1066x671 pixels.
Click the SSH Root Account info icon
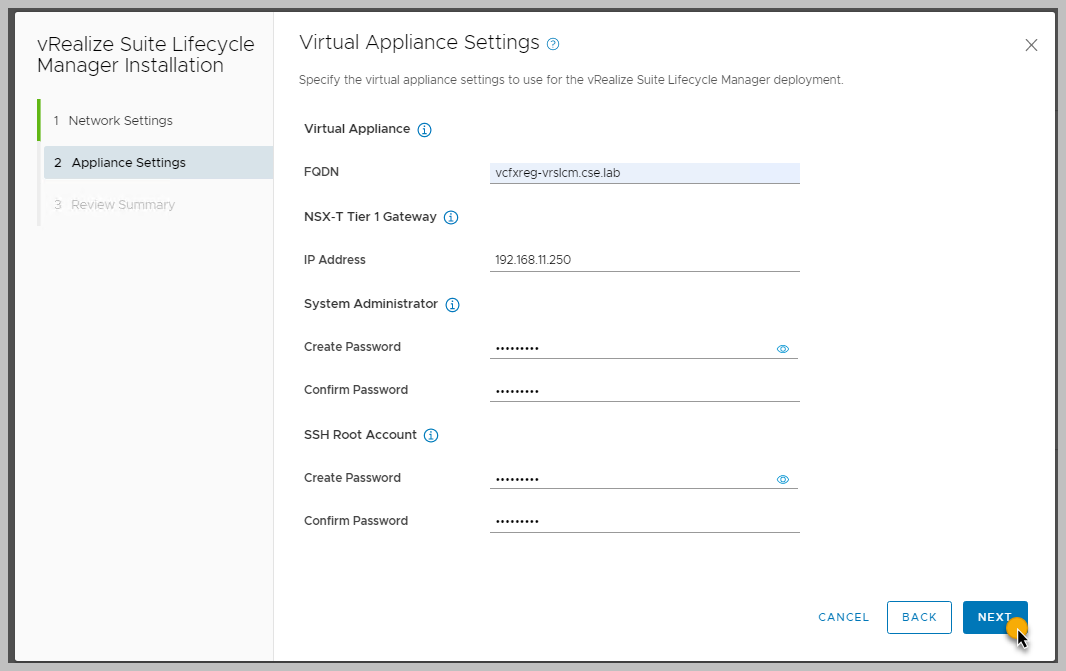coord(431,436)
